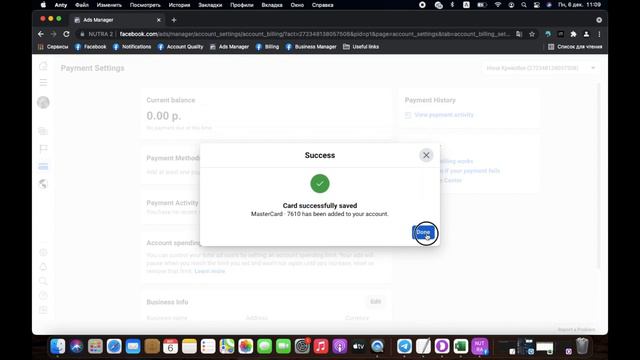Viewport: 640px width, 360px height.
Task: Open Safari from the dock
Action: point(114,347)
